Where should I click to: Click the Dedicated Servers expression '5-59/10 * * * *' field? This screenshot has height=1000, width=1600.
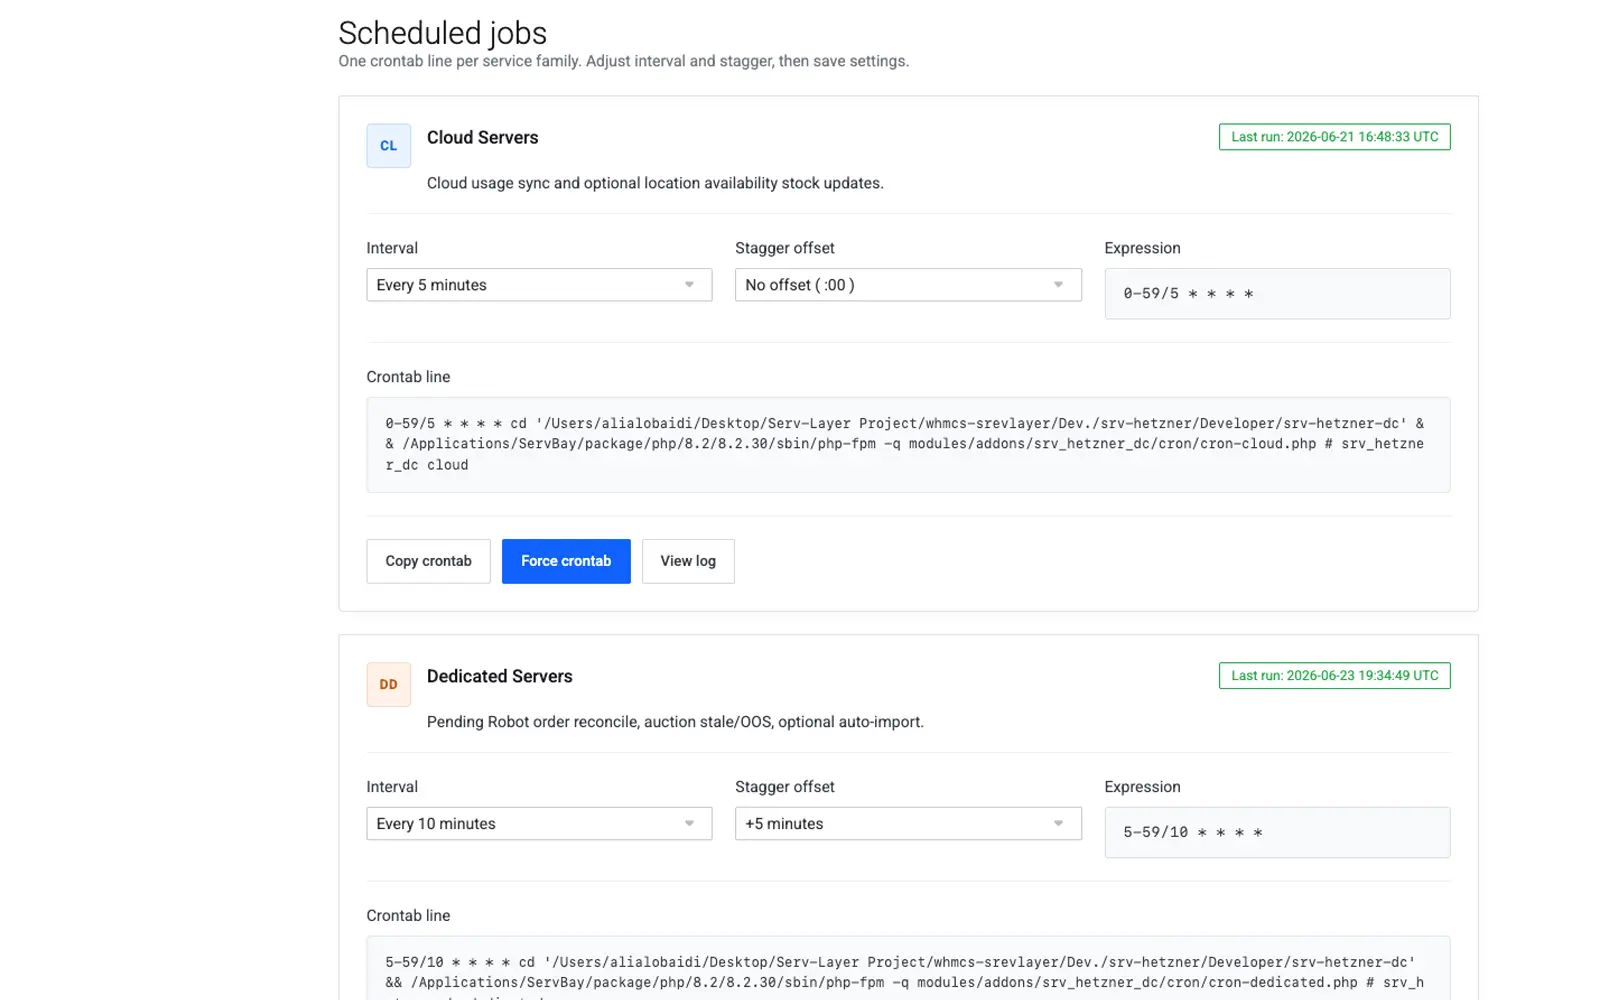click(1277, 833)
